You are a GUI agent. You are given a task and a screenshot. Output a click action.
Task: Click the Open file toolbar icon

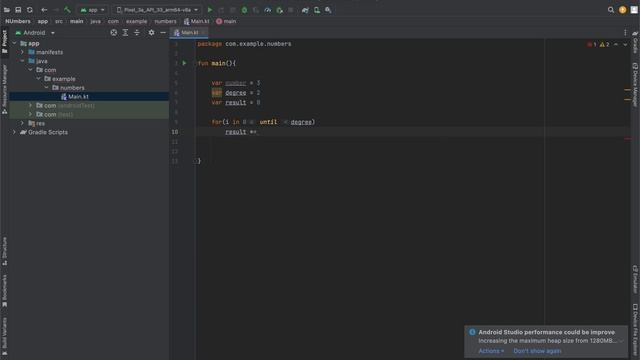(x=7, y=10)
